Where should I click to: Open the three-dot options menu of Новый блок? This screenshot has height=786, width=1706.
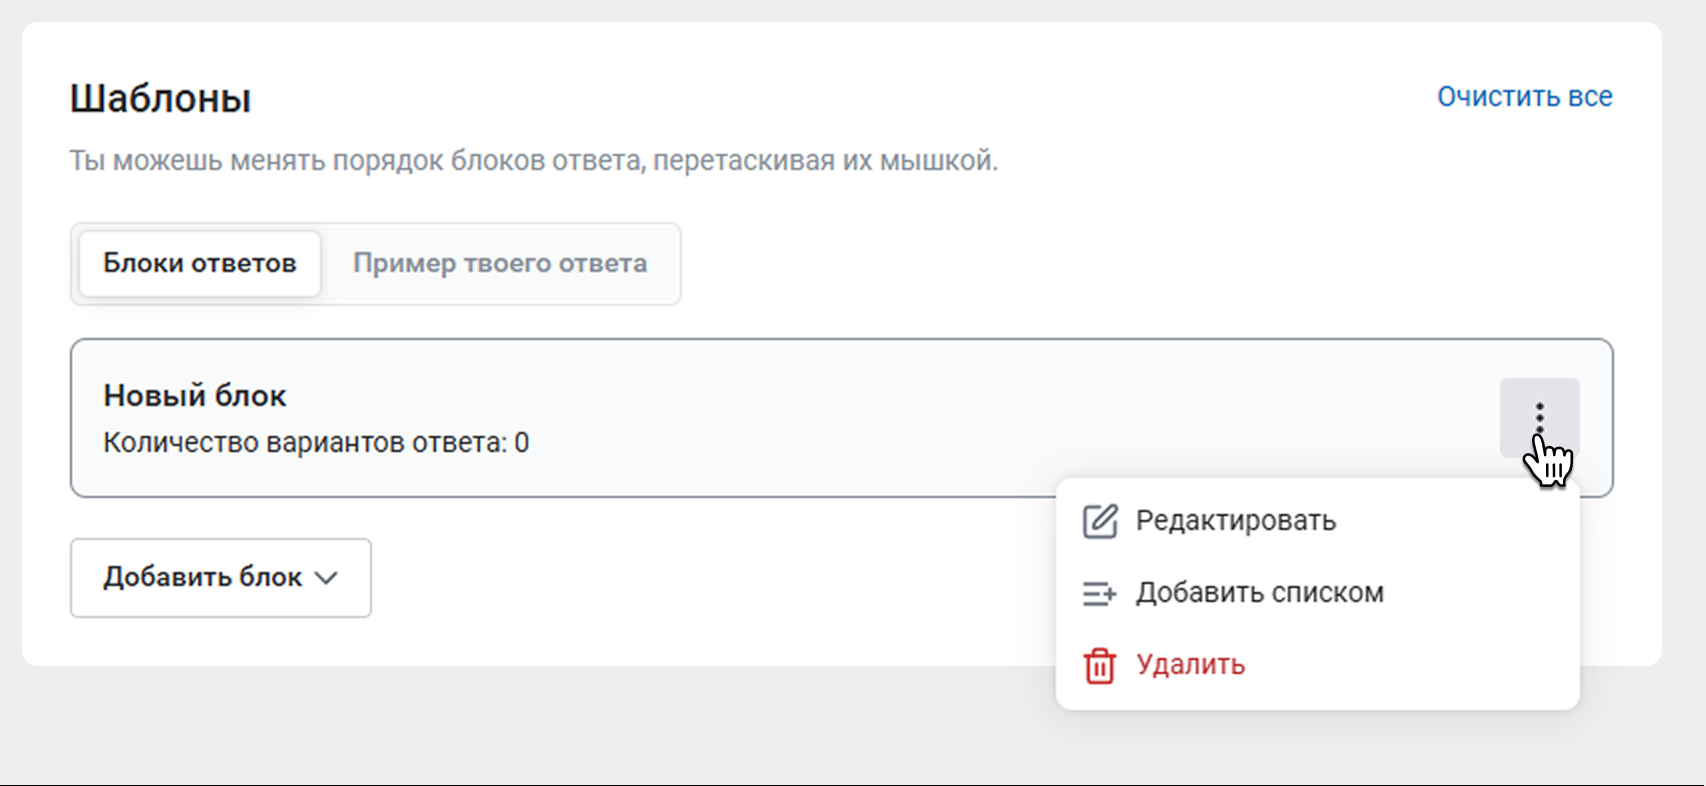1539,417
